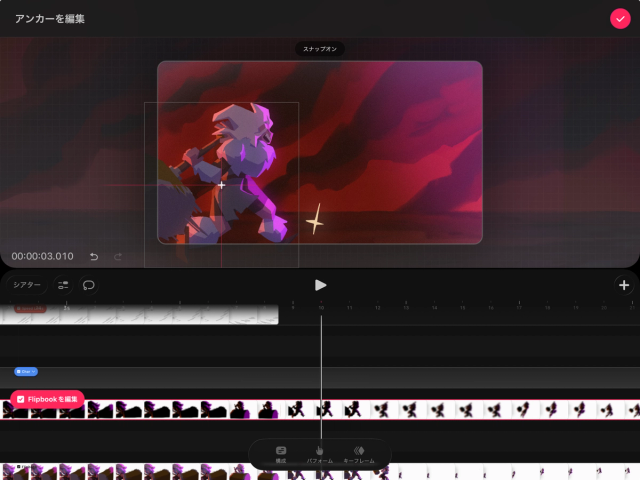Open the シアター theater view

[27, 285]
